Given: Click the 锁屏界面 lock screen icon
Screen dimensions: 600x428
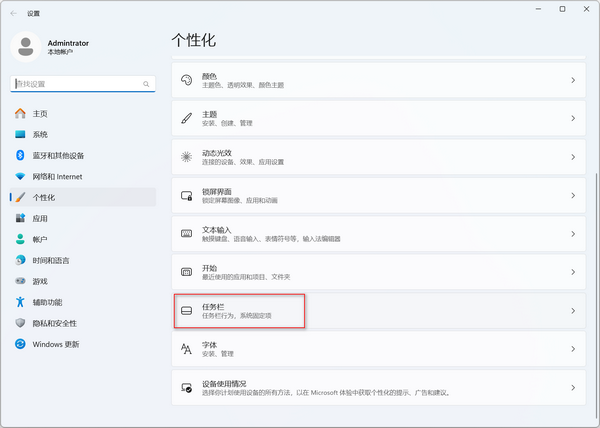Looking at the screenshot, I should 186,195.
